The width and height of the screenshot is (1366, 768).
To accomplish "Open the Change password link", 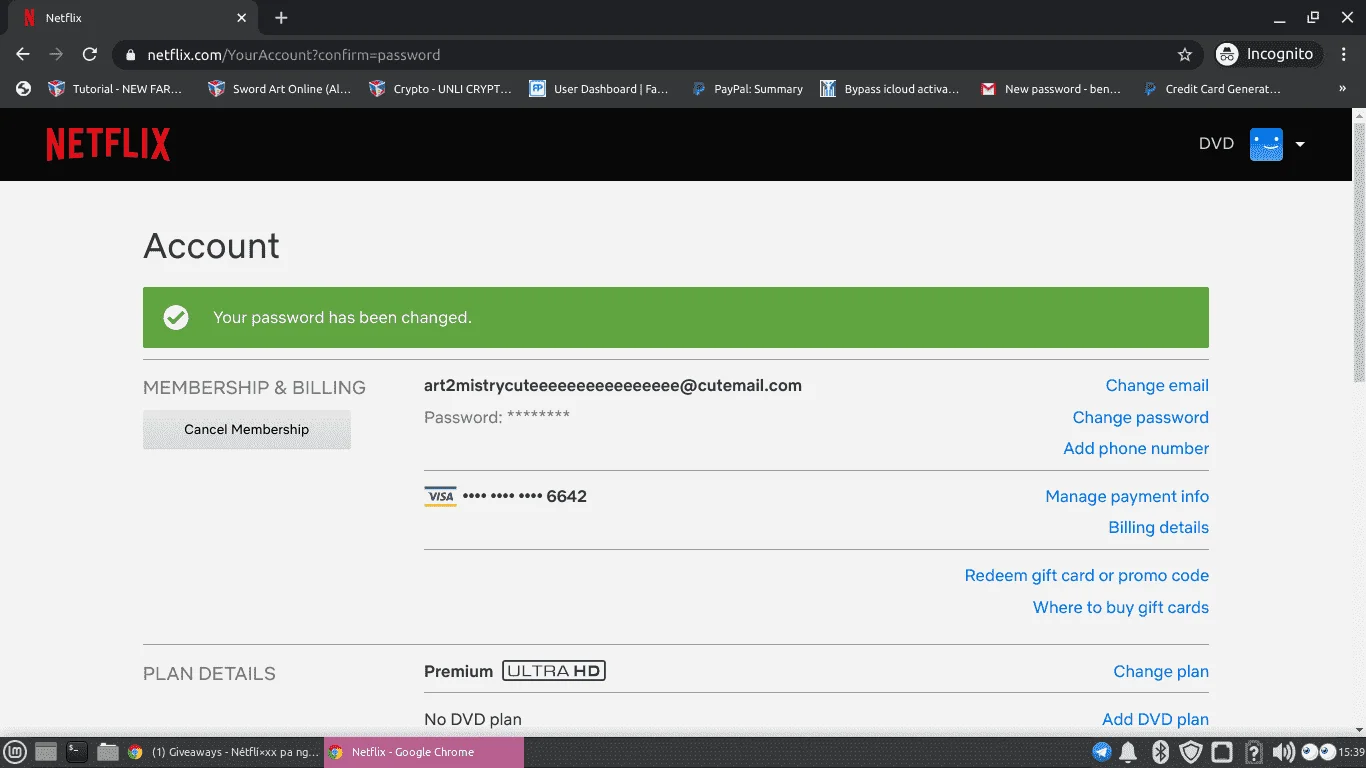I will [x=1140, y=417].
